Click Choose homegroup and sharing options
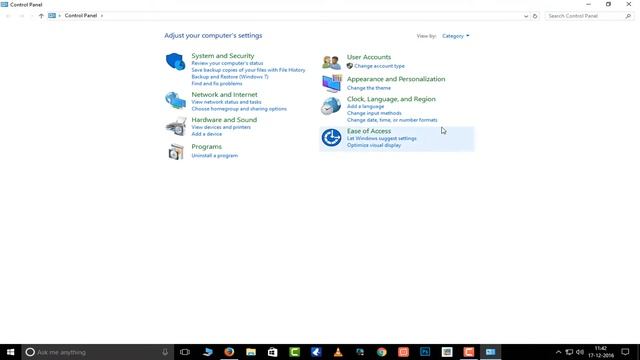The height and width of the screenshot is (360, 640). [239, 109]
